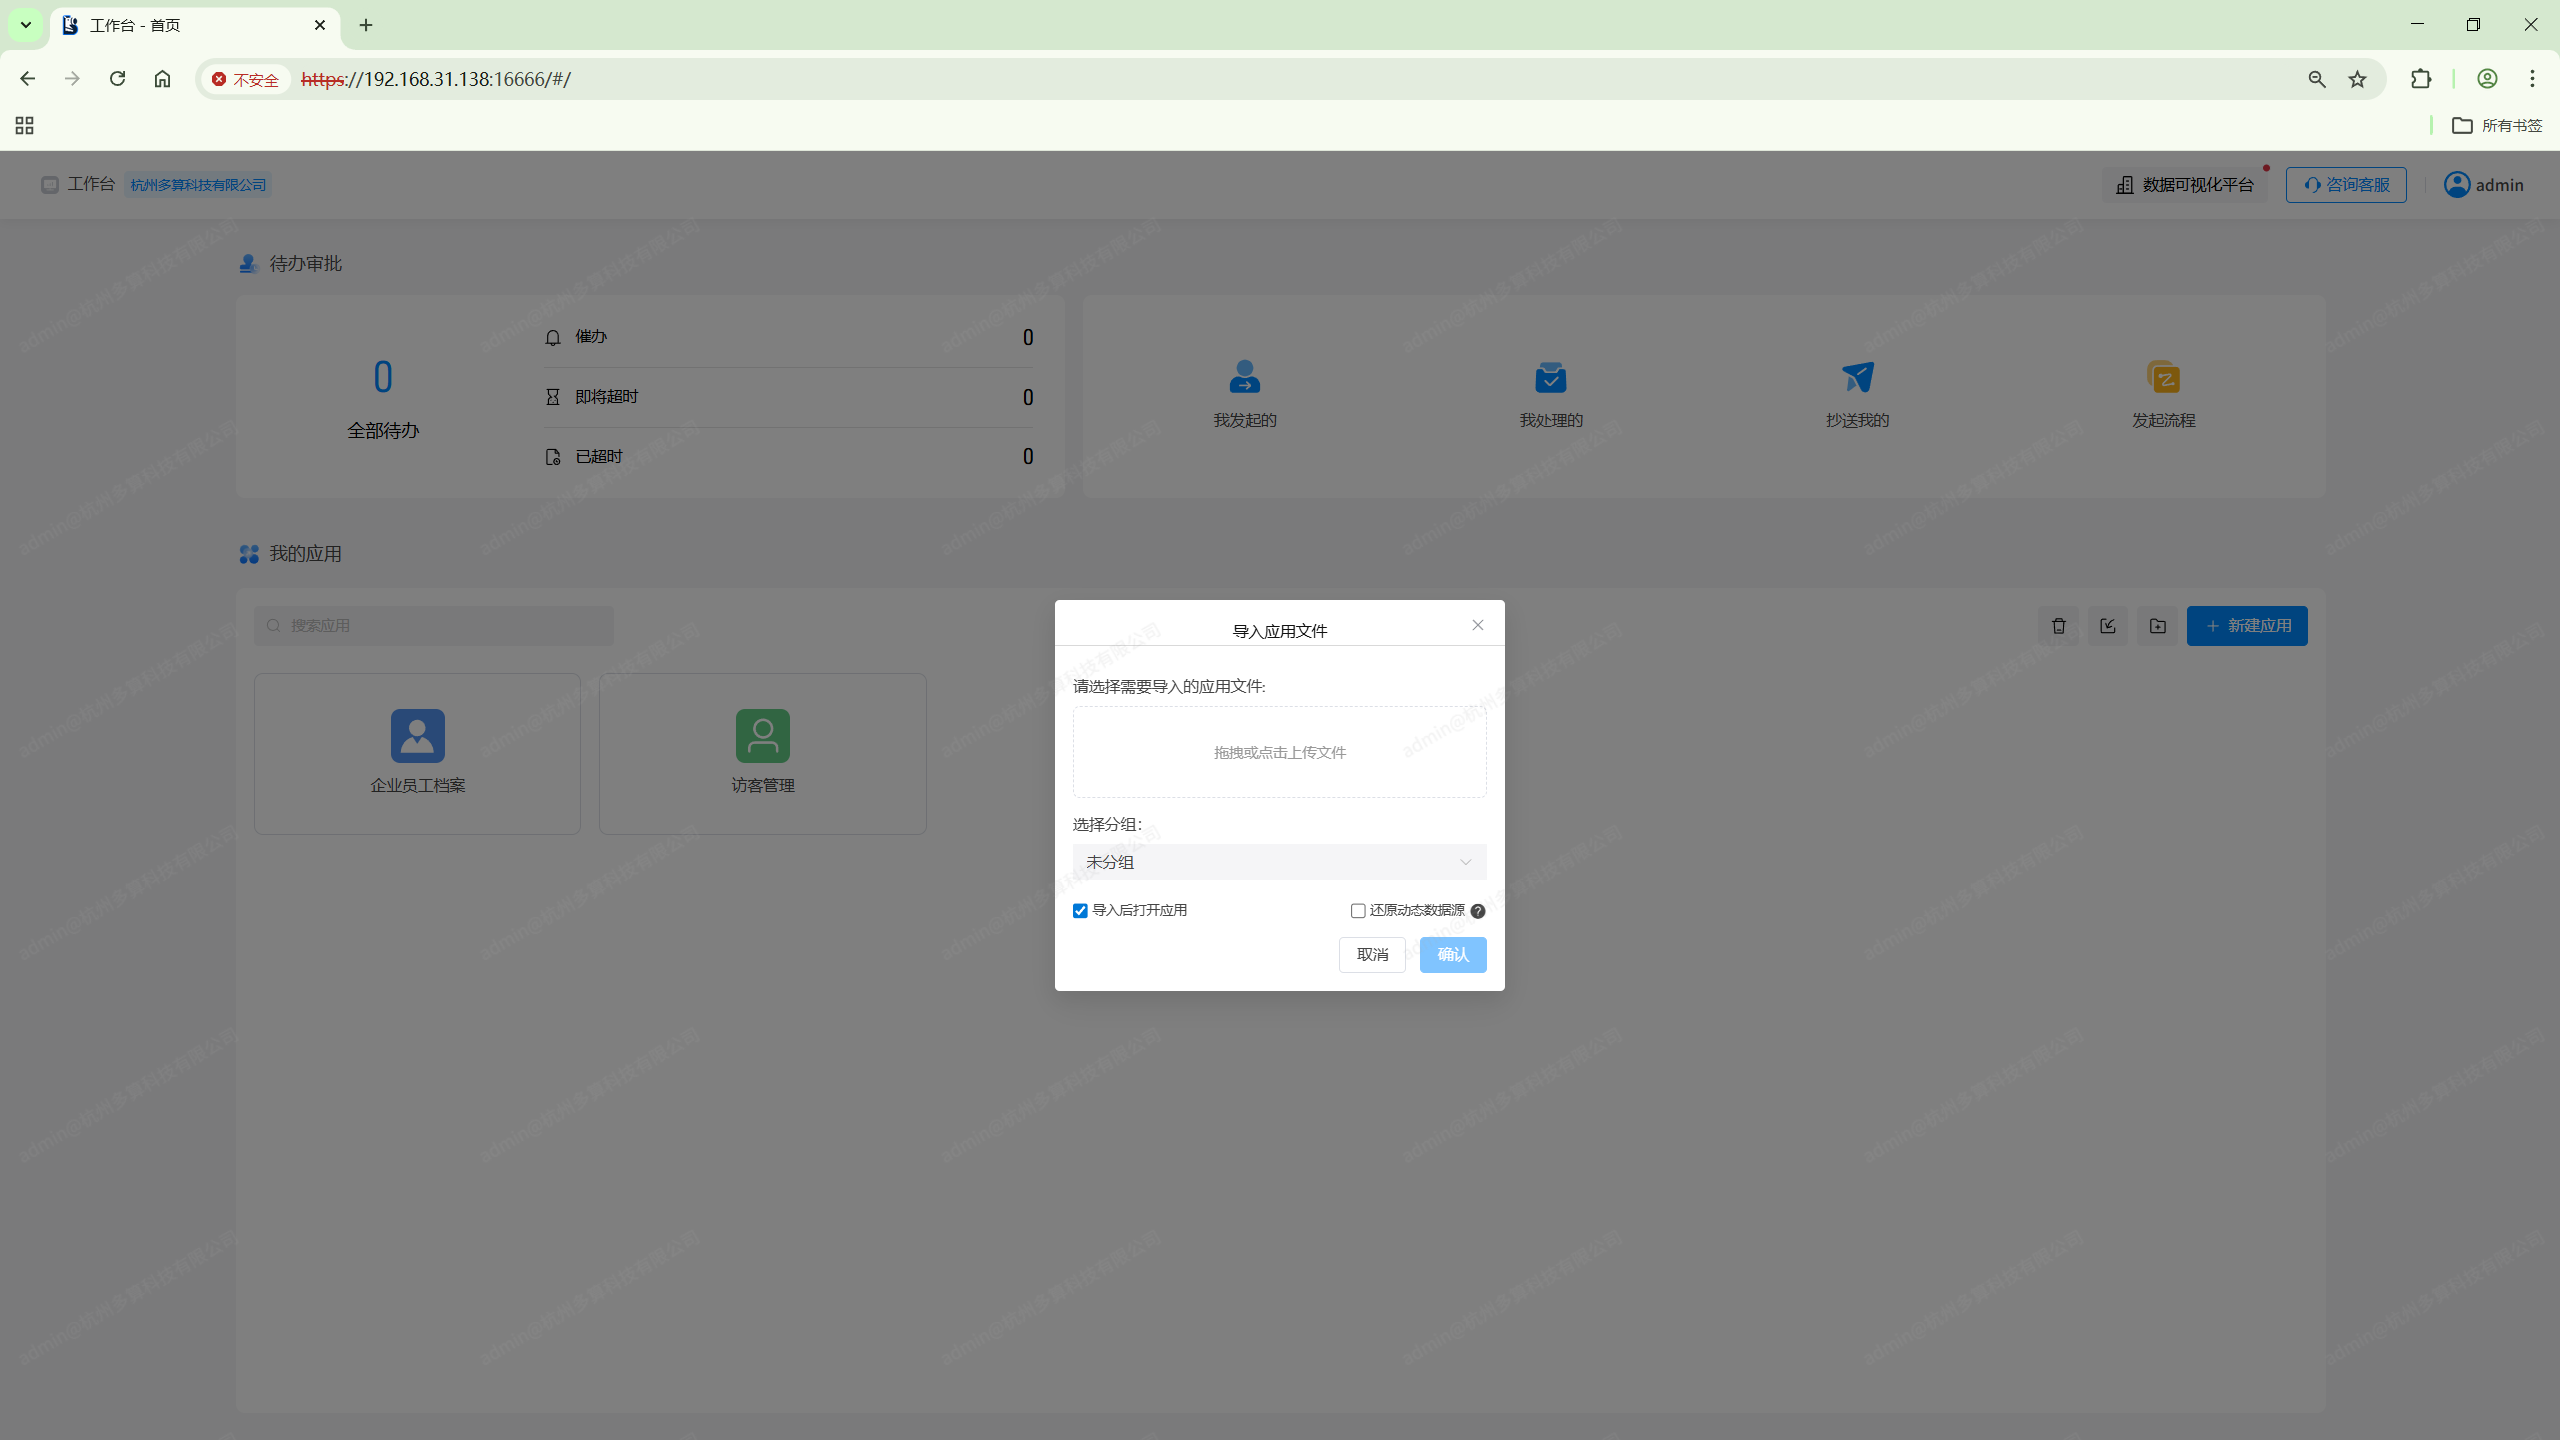Close the import application file dialog
This screenshot has width=2560, height=1440.
pos(1477,625)
